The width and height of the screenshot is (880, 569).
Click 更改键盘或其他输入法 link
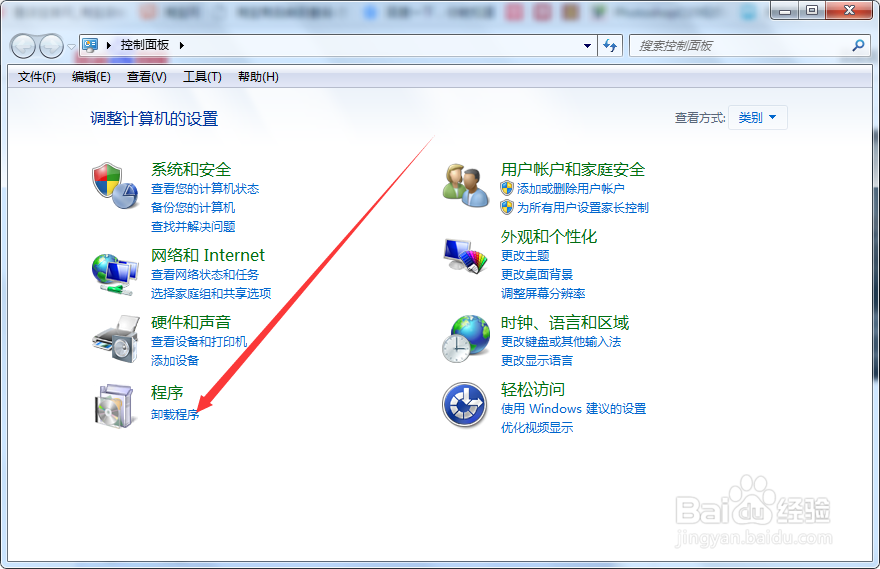561,342
